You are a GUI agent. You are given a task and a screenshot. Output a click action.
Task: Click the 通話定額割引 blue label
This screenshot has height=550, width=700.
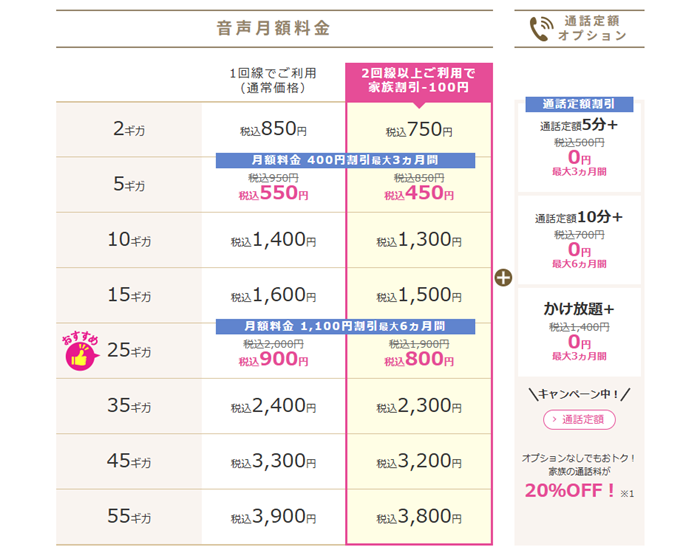[579, 104]
